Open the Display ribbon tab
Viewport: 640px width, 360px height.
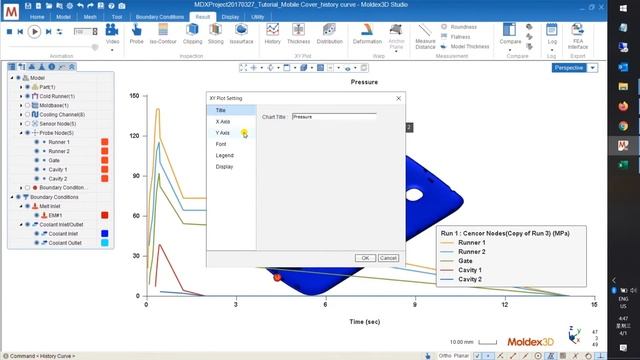pos(230,17)
